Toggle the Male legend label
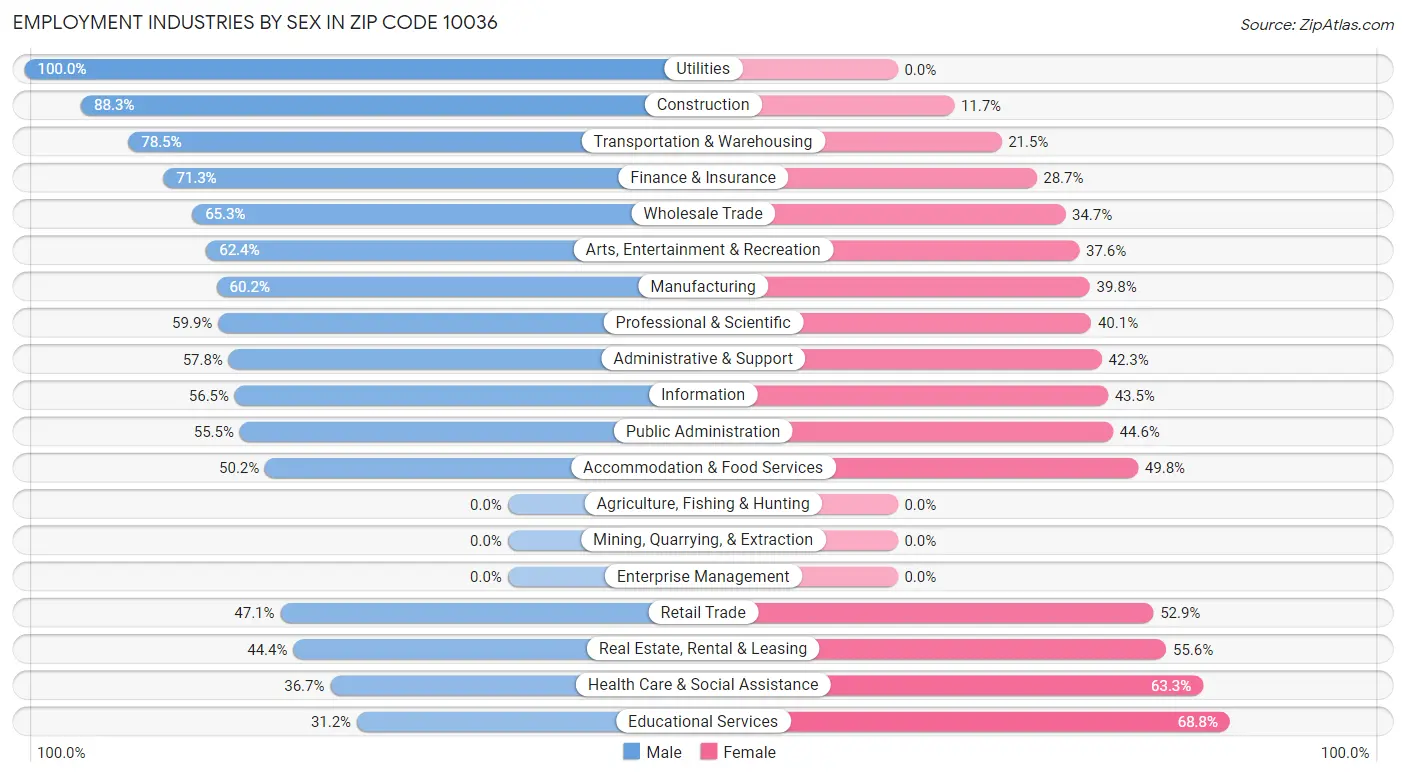Image resolution: width=1406 pixels, height=776 pixels. click(664, 752)
